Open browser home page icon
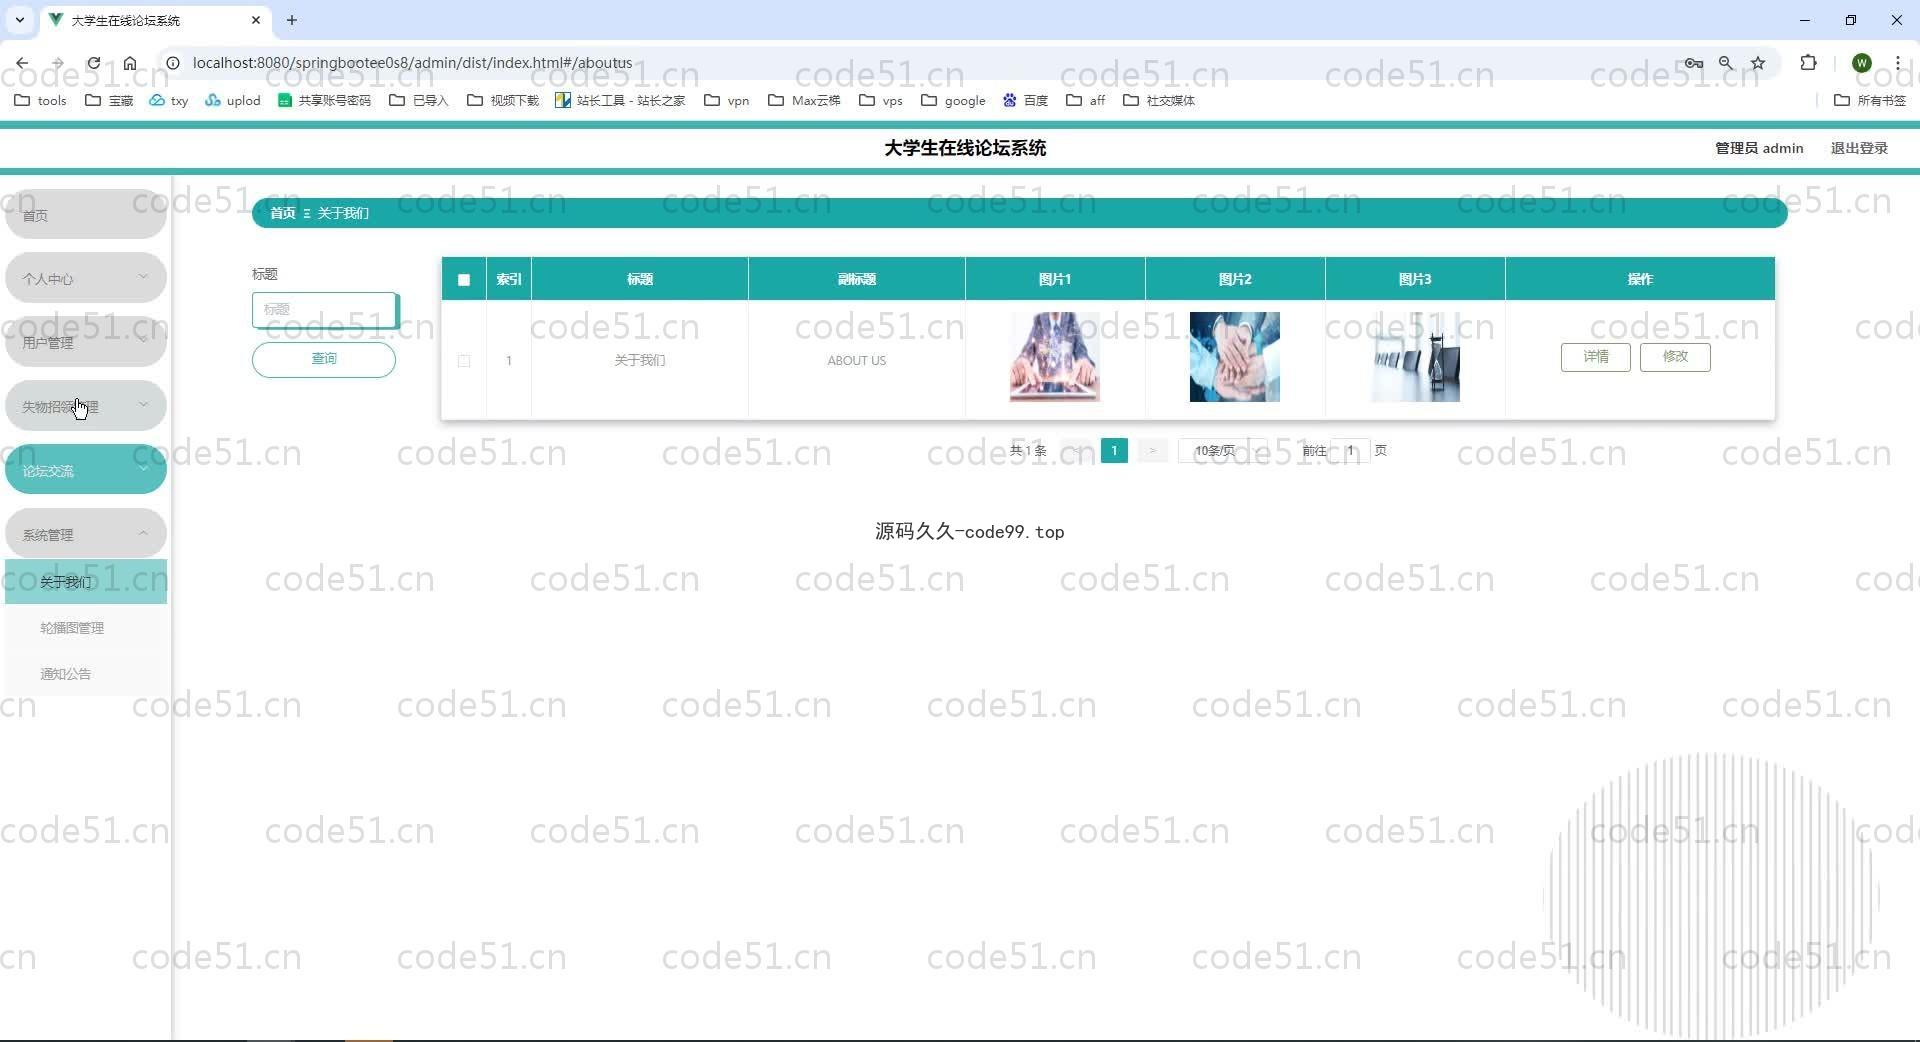Screen dimensions: 1920x1042 point(130,63)
